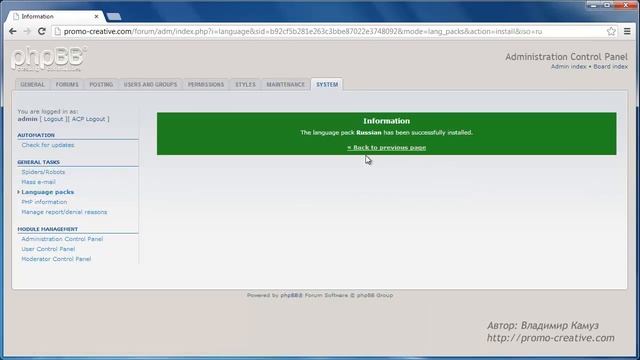Image resolution: width=640 pixels, height=360 pixels.
Task: Open the Maintenance tab
Action: point(285,84)
